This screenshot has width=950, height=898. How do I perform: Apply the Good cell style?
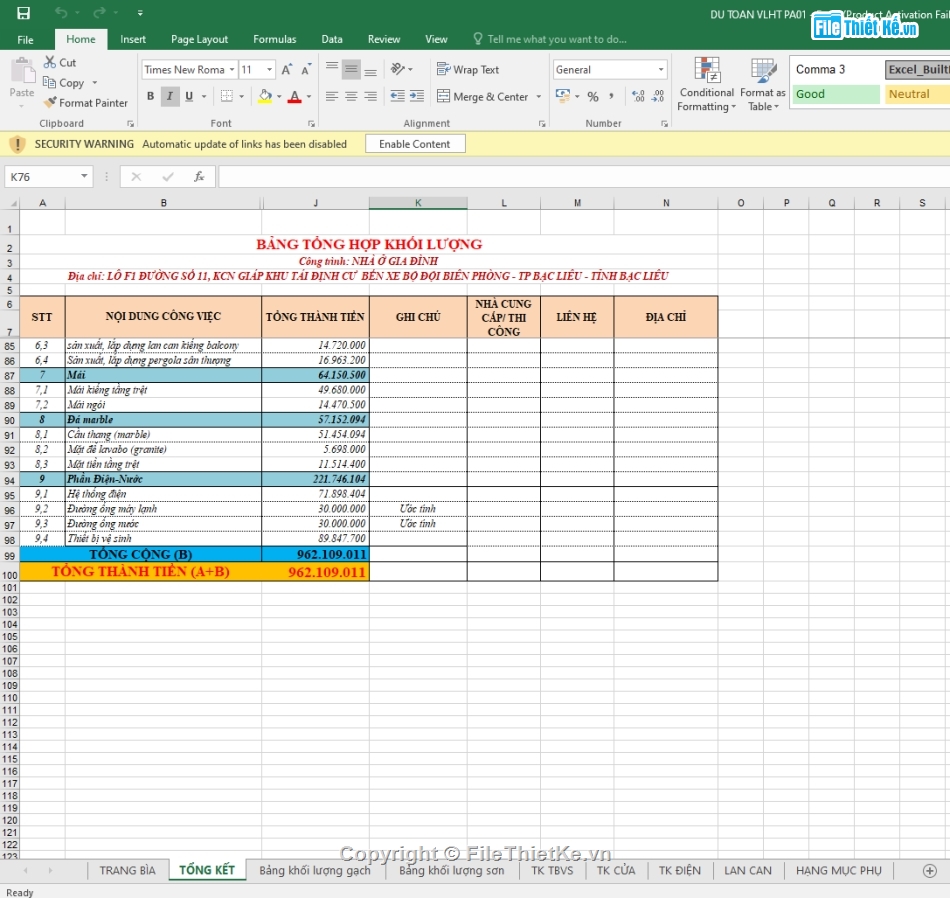click(836, 94)
